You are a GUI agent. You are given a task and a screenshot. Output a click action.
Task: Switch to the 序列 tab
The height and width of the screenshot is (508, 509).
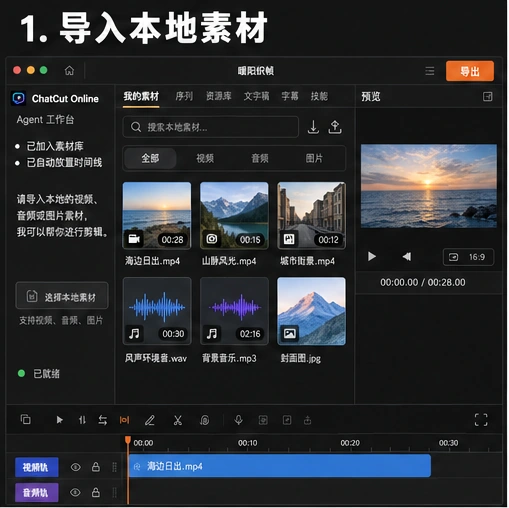pos(184,96)
